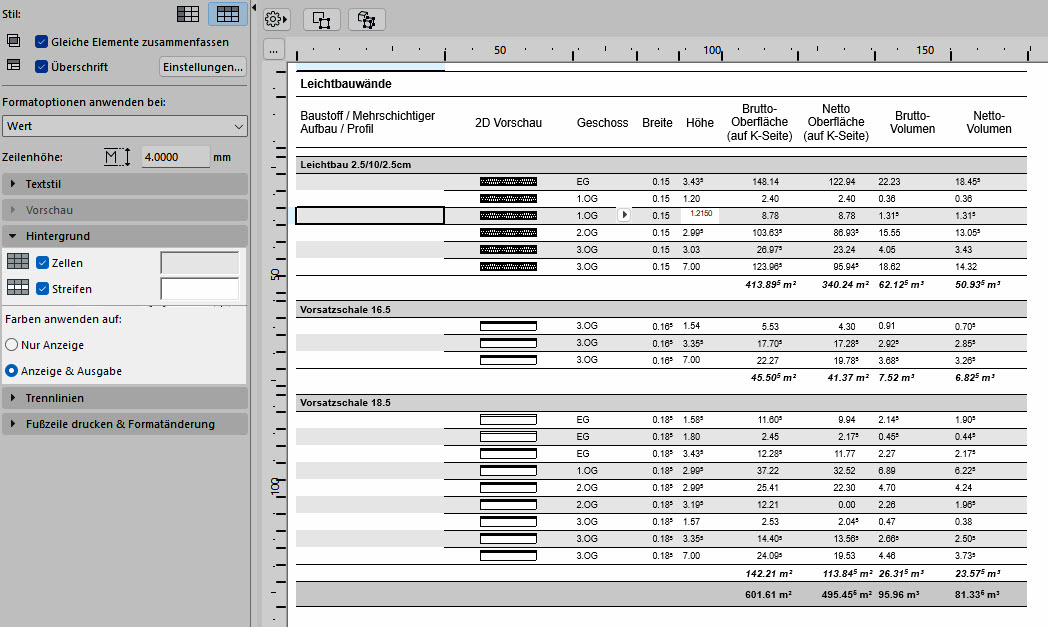The width and height of the screenshot is (1048, 627).
Task: Click the 2D Vorschau column header
Action: point(508,123)
